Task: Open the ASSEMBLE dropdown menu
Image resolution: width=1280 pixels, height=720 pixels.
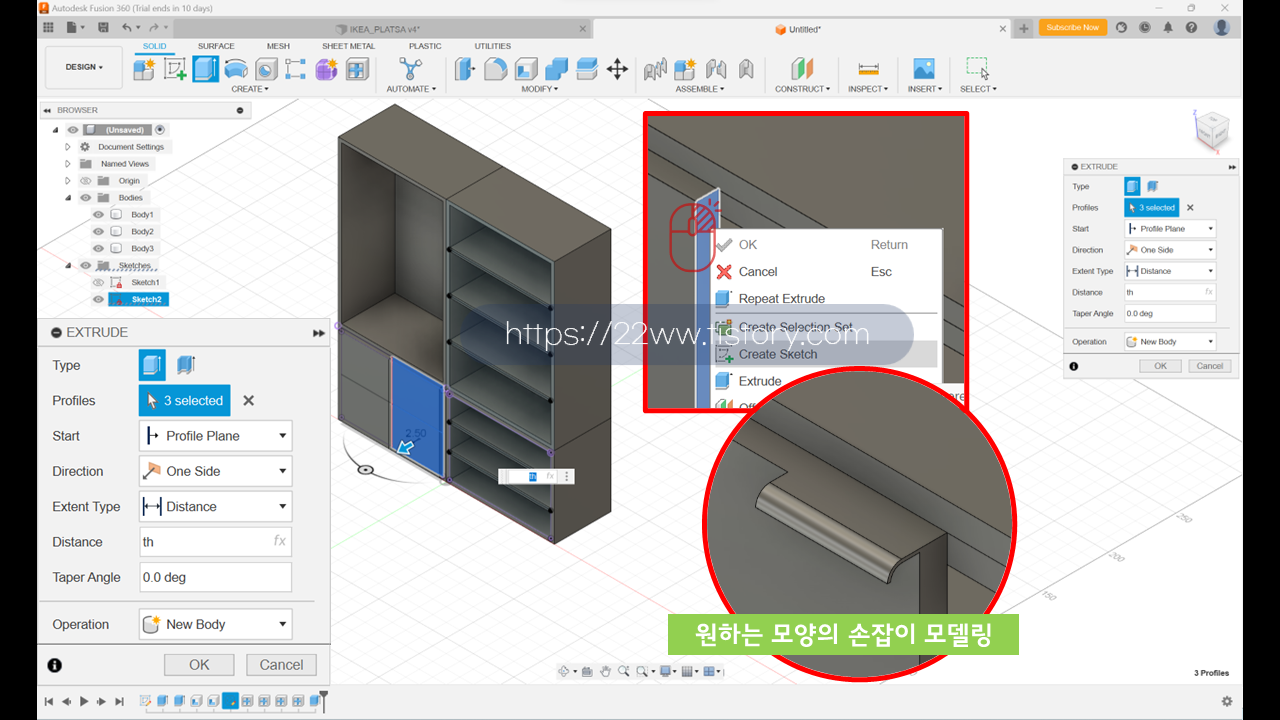Action: point(700,89)
